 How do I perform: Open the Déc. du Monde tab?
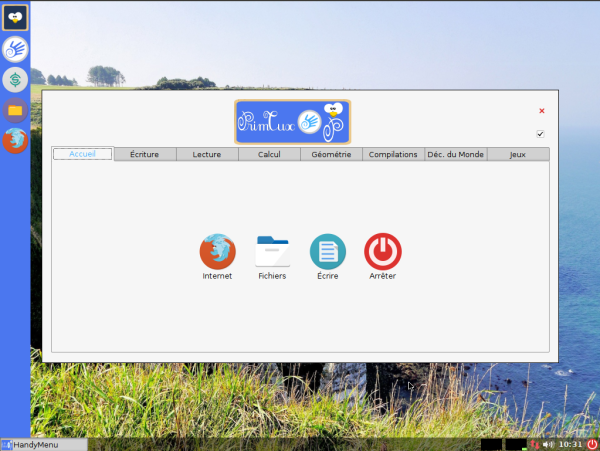coord(455,155)
